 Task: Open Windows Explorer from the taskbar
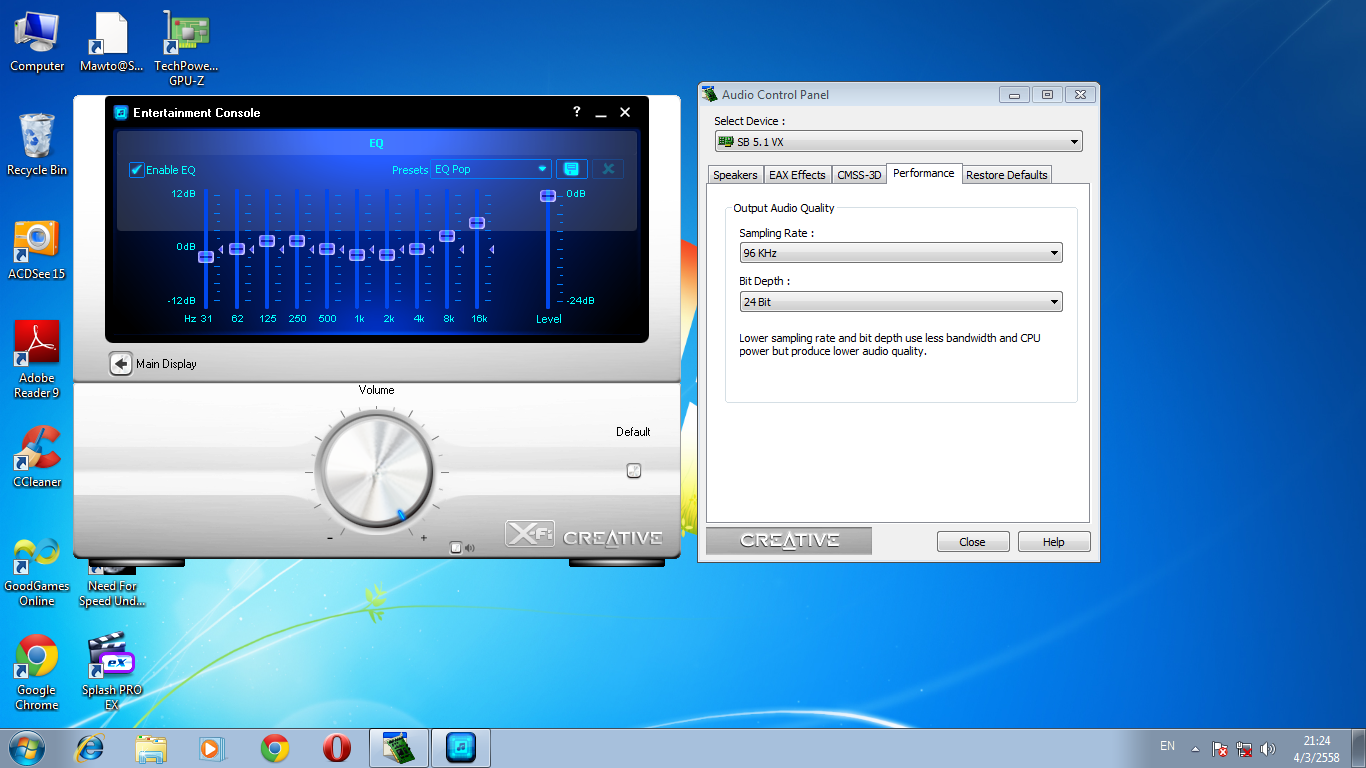click(152, 747)
